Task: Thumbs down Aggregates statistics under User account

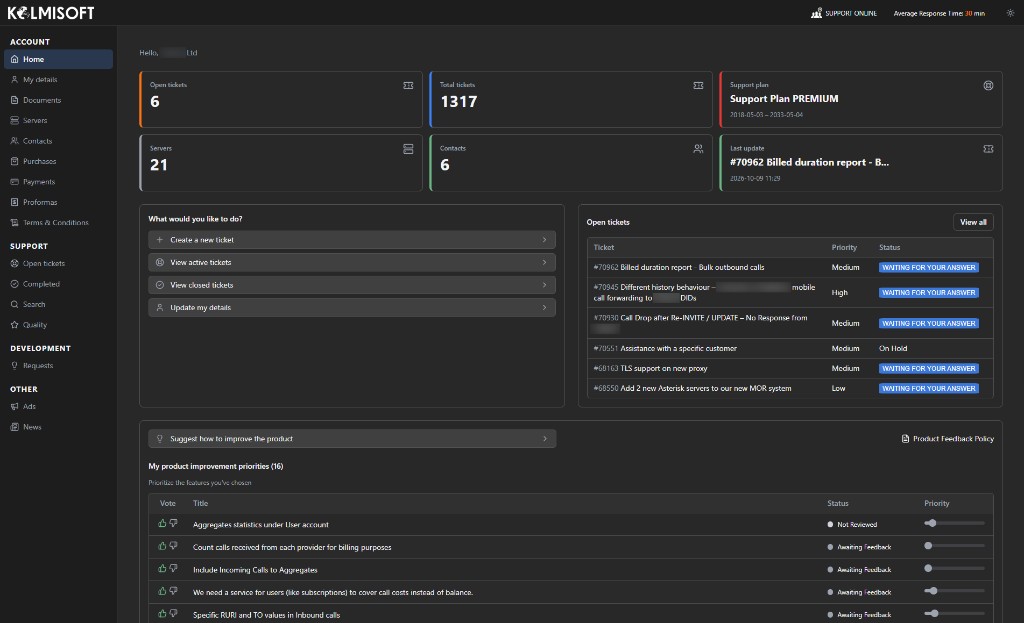Action: pos(174,523)
